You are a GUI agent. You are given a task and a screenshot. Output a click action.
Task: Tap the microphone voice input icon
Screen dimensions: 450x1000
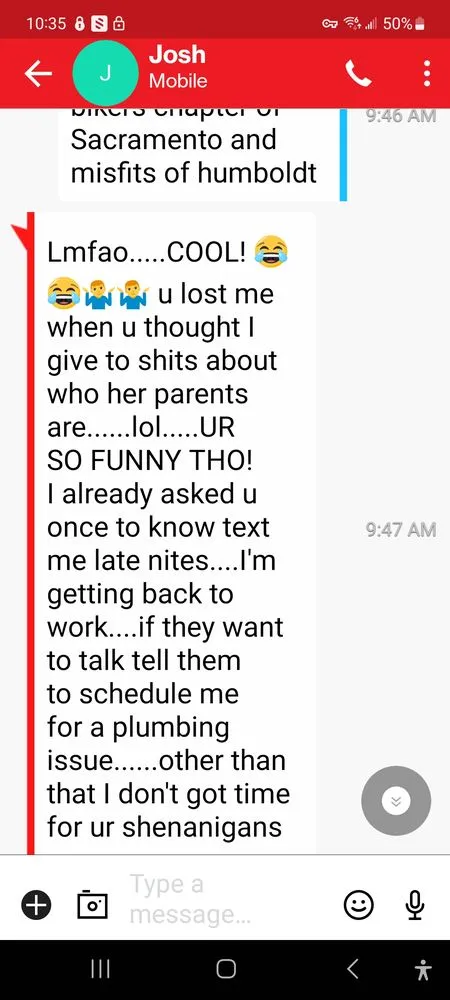pos(415,904)
